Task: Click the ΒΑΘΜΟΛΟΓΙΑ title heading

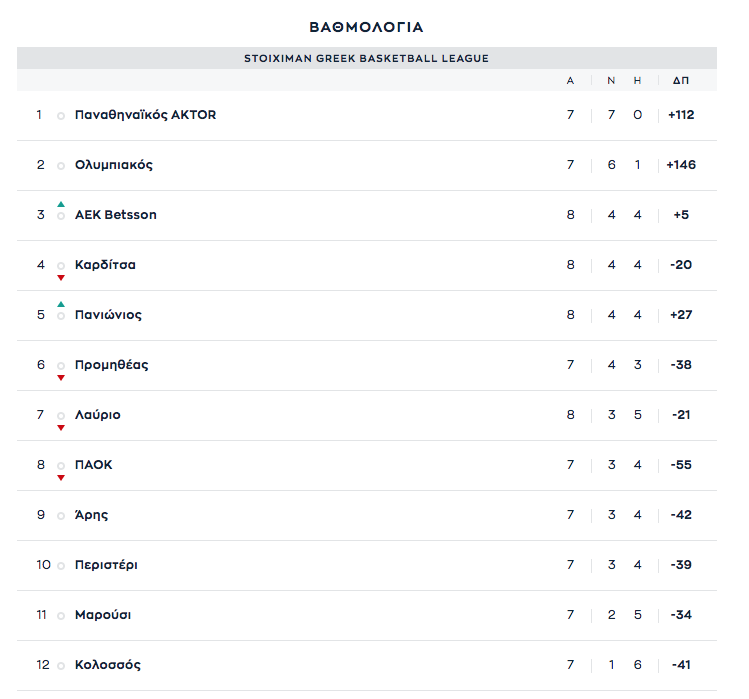Action: point(366,27)
